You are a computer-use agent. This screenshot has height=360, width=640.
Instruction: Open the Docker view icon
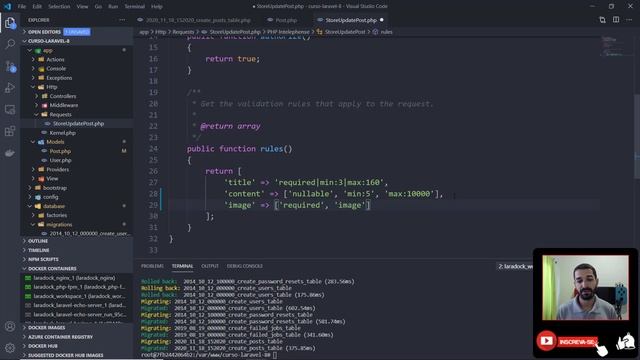click(x=10, y=153)
